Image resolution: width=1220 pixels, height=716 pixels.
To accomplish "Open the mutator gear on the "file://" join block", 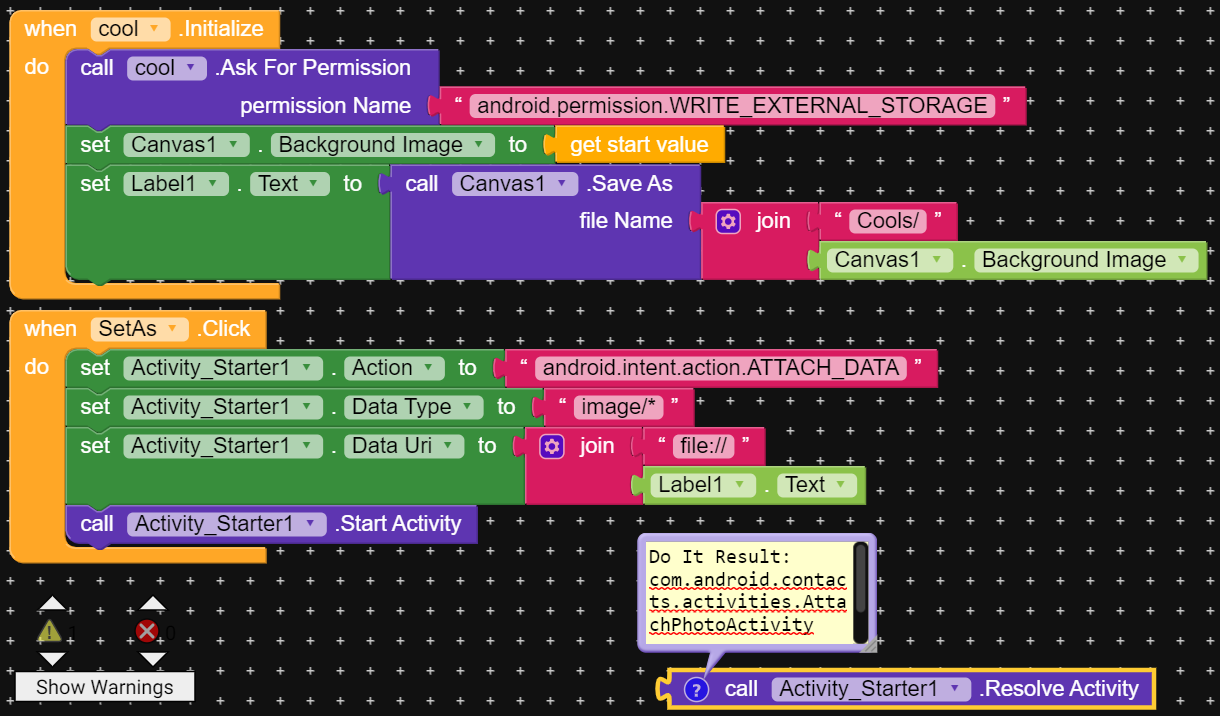I will [552, 446].
